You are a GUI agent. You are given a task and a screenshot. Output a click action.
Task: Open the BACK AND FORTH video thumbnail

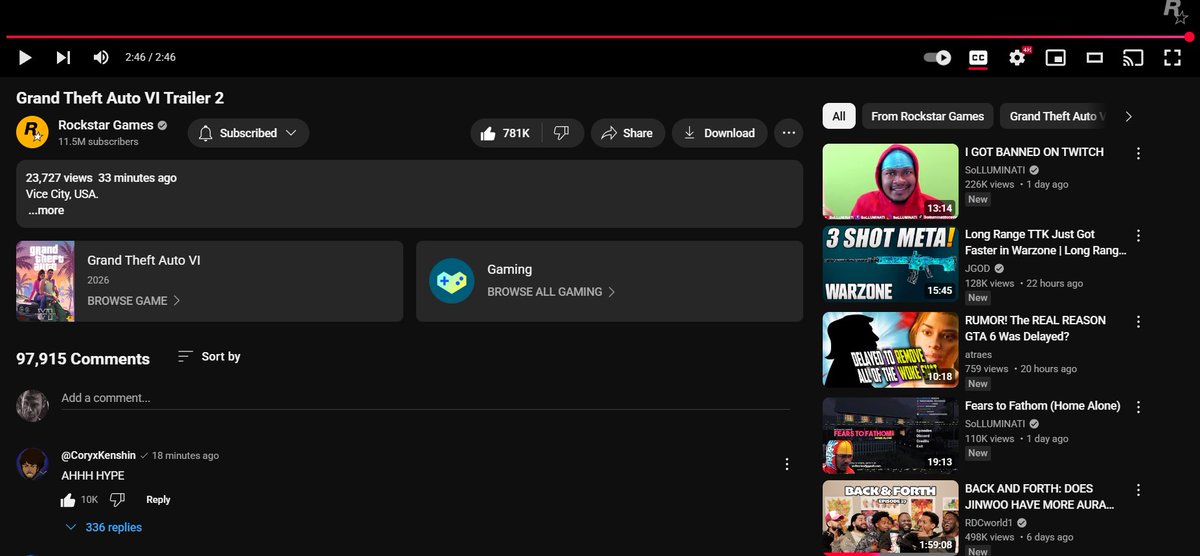890,518
